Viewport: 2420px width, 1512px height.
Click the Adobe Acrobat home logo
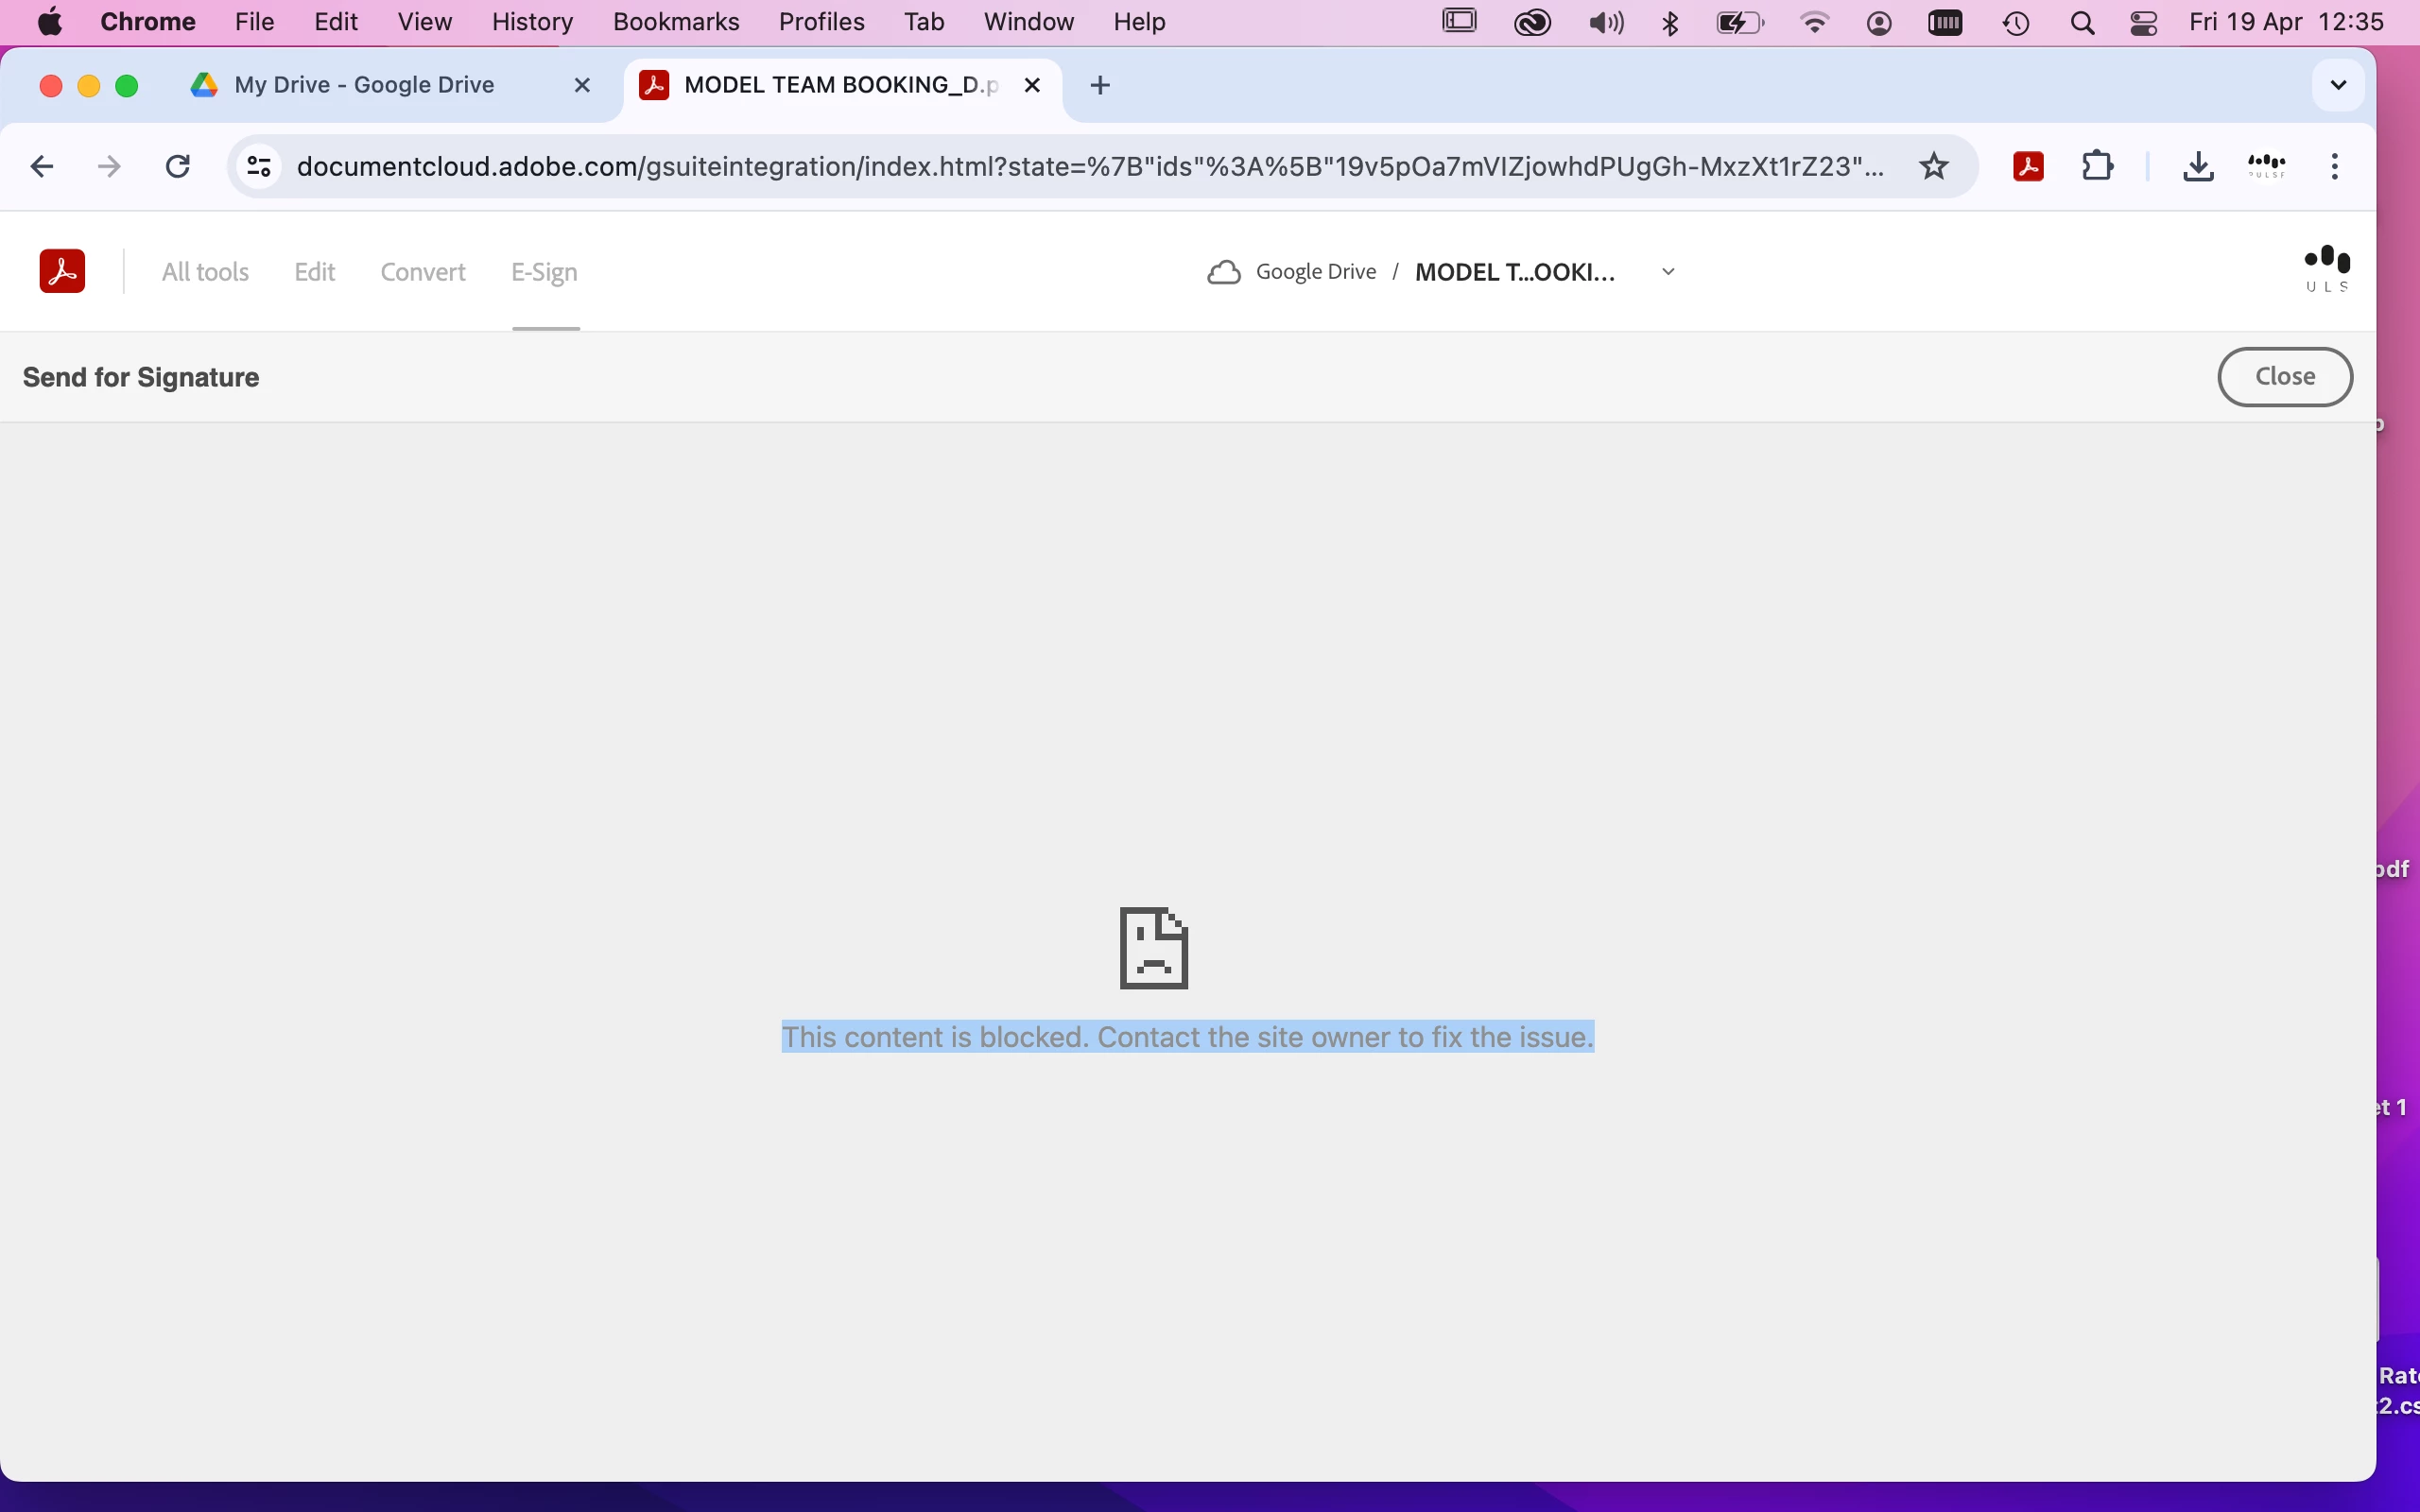(x=62, y=271)
